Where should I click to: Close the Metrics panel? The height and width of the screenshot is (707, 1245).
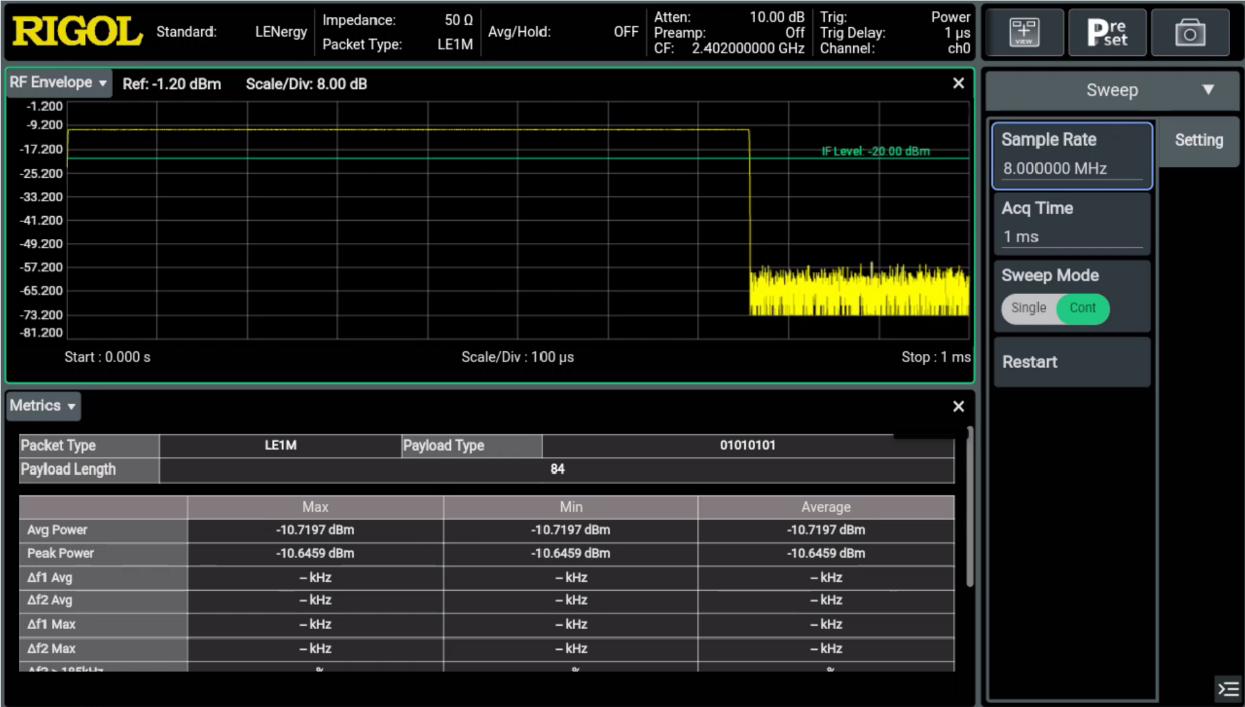tap(958, 406)
